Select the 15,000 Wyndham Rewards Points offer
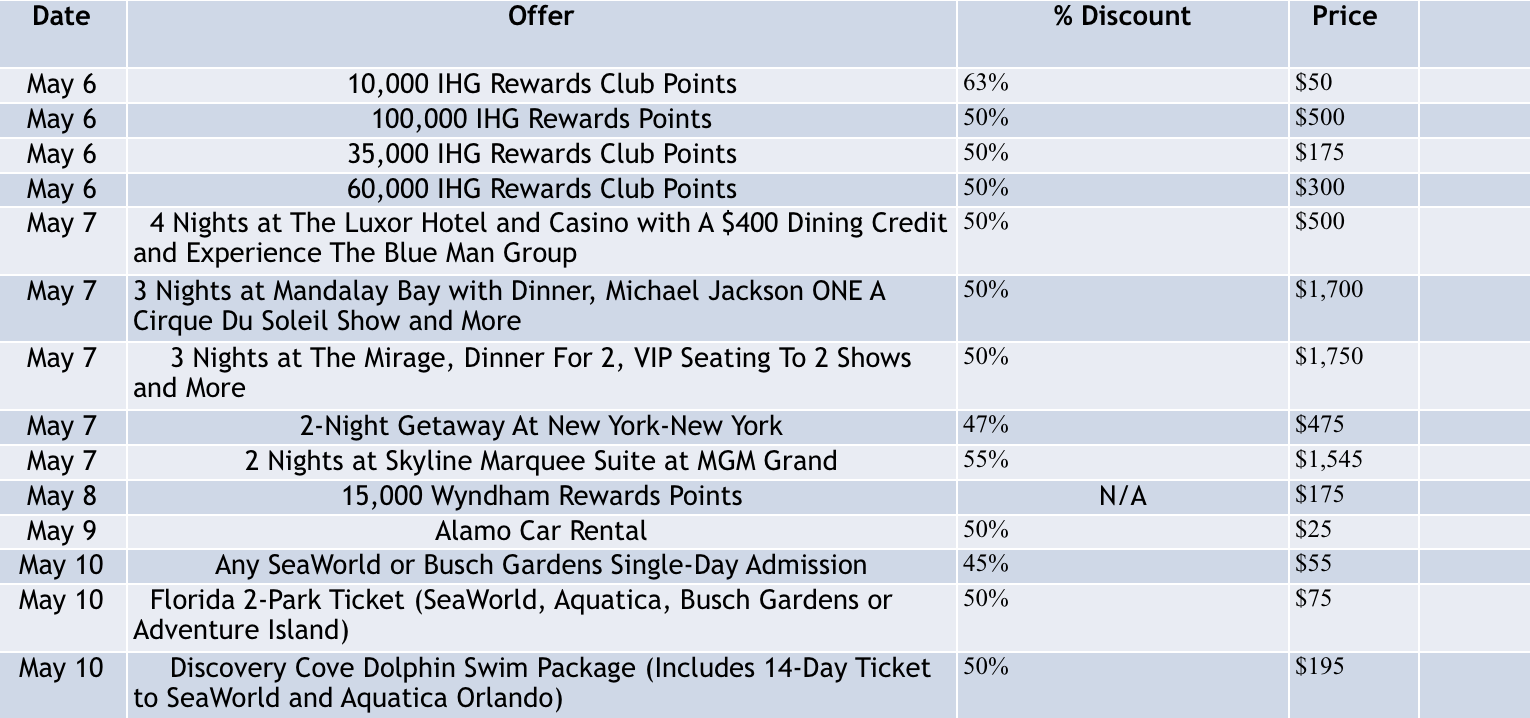The image size is (1530, 718). click(541, 496)
